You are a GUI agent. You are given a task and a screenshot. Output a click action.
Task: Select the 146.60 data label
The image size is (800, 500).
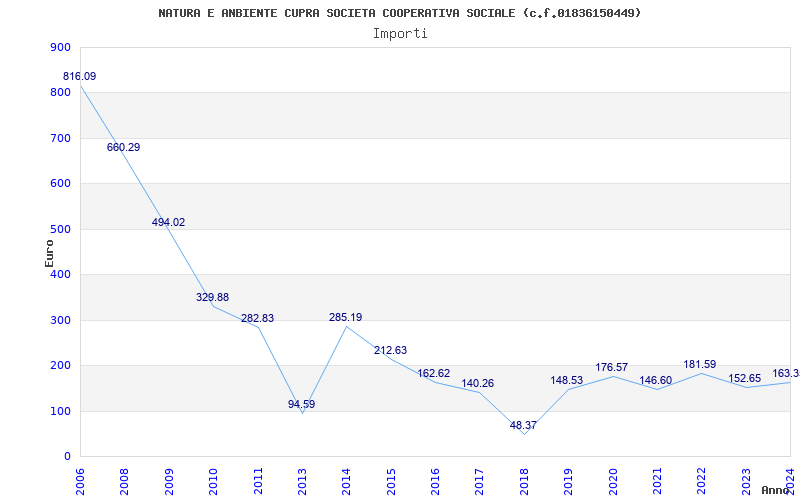656,381
